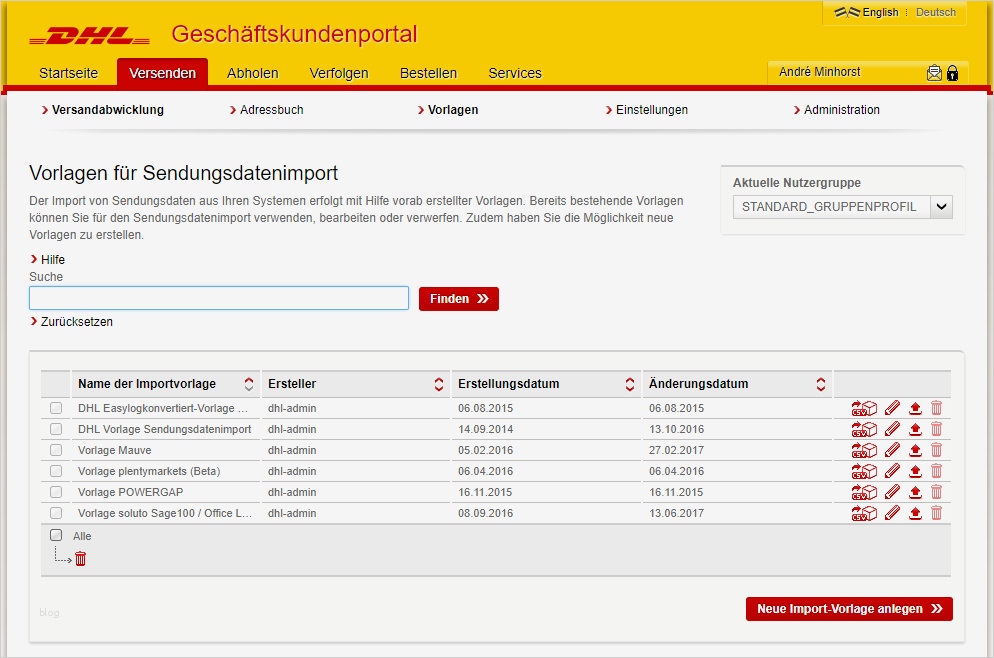Open Versandabwicklung submenu

pyautogui.click(x=103, y=110)
